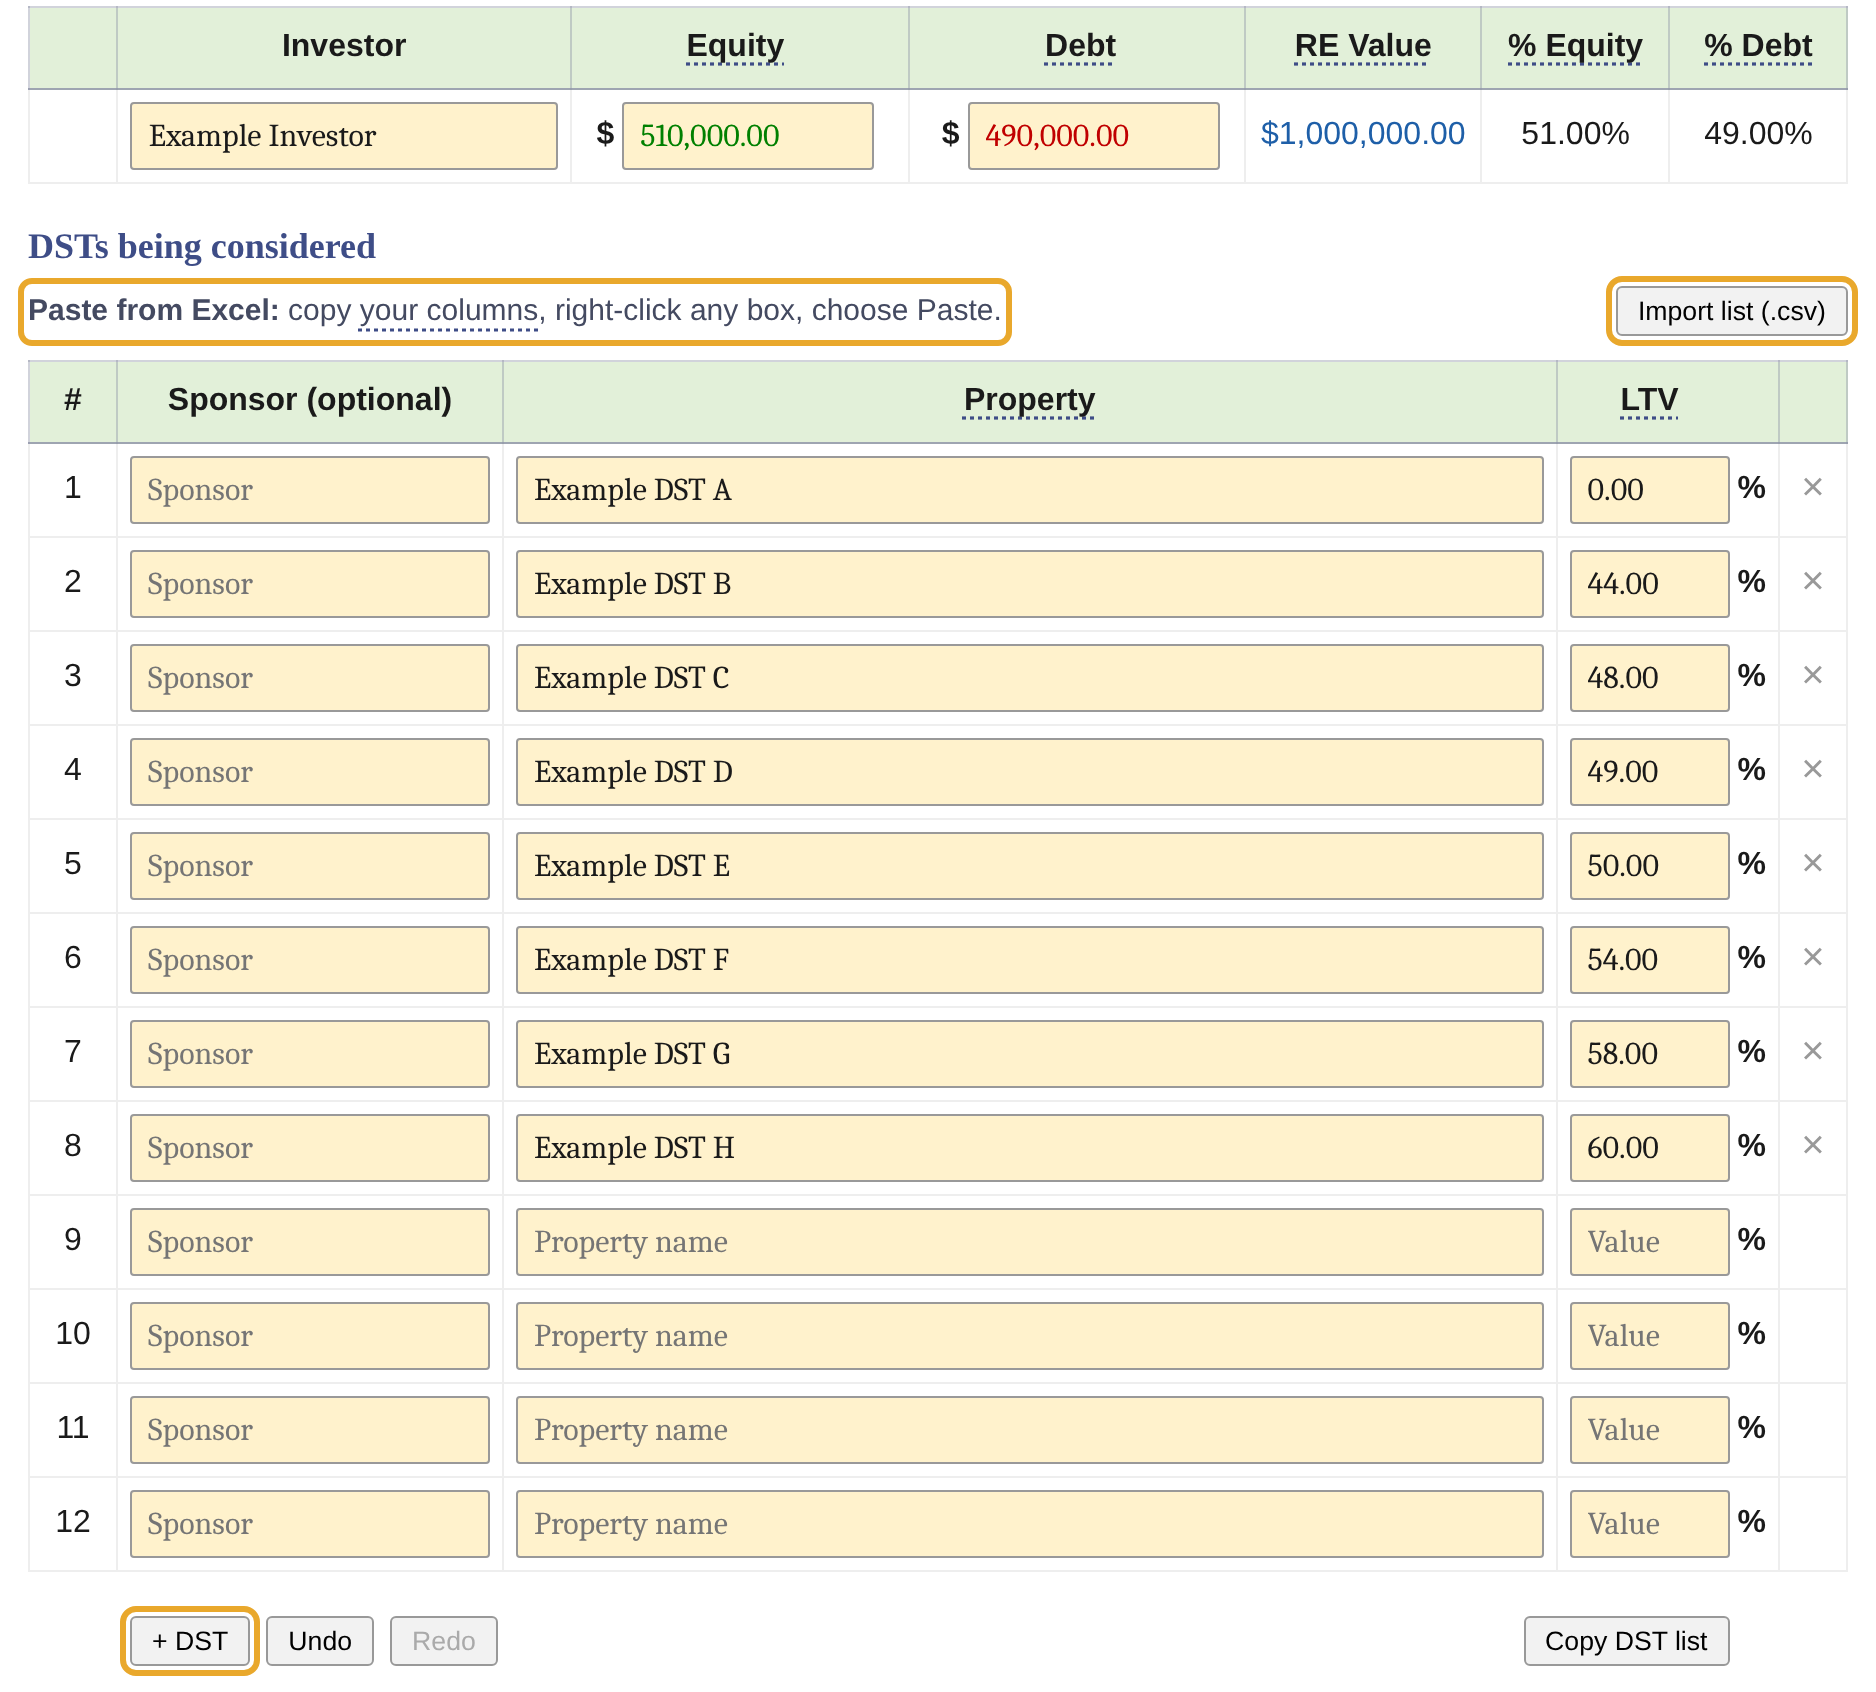1876x1692 pixels.
Task: Select the 51.00% equity percentage
Action: 1575,134
